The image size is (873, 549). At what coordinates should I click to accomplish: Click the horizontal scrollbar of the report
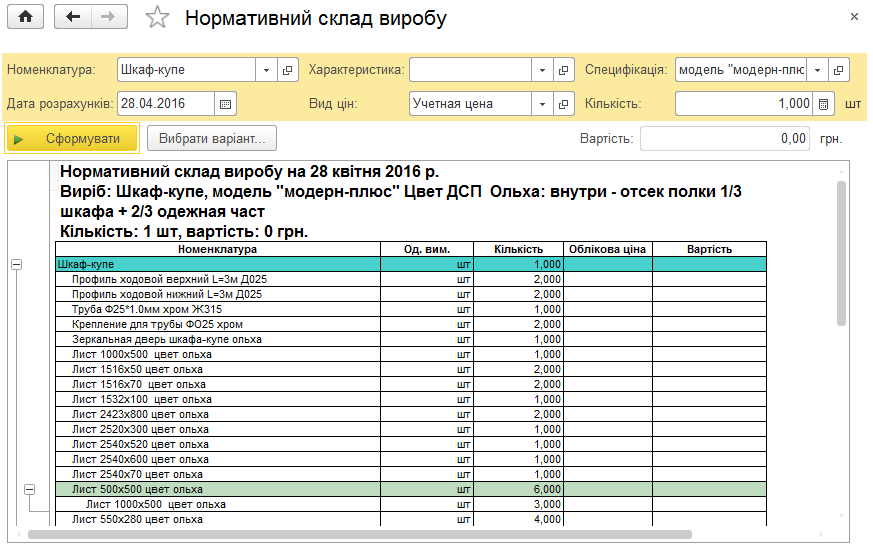point(360,535)
